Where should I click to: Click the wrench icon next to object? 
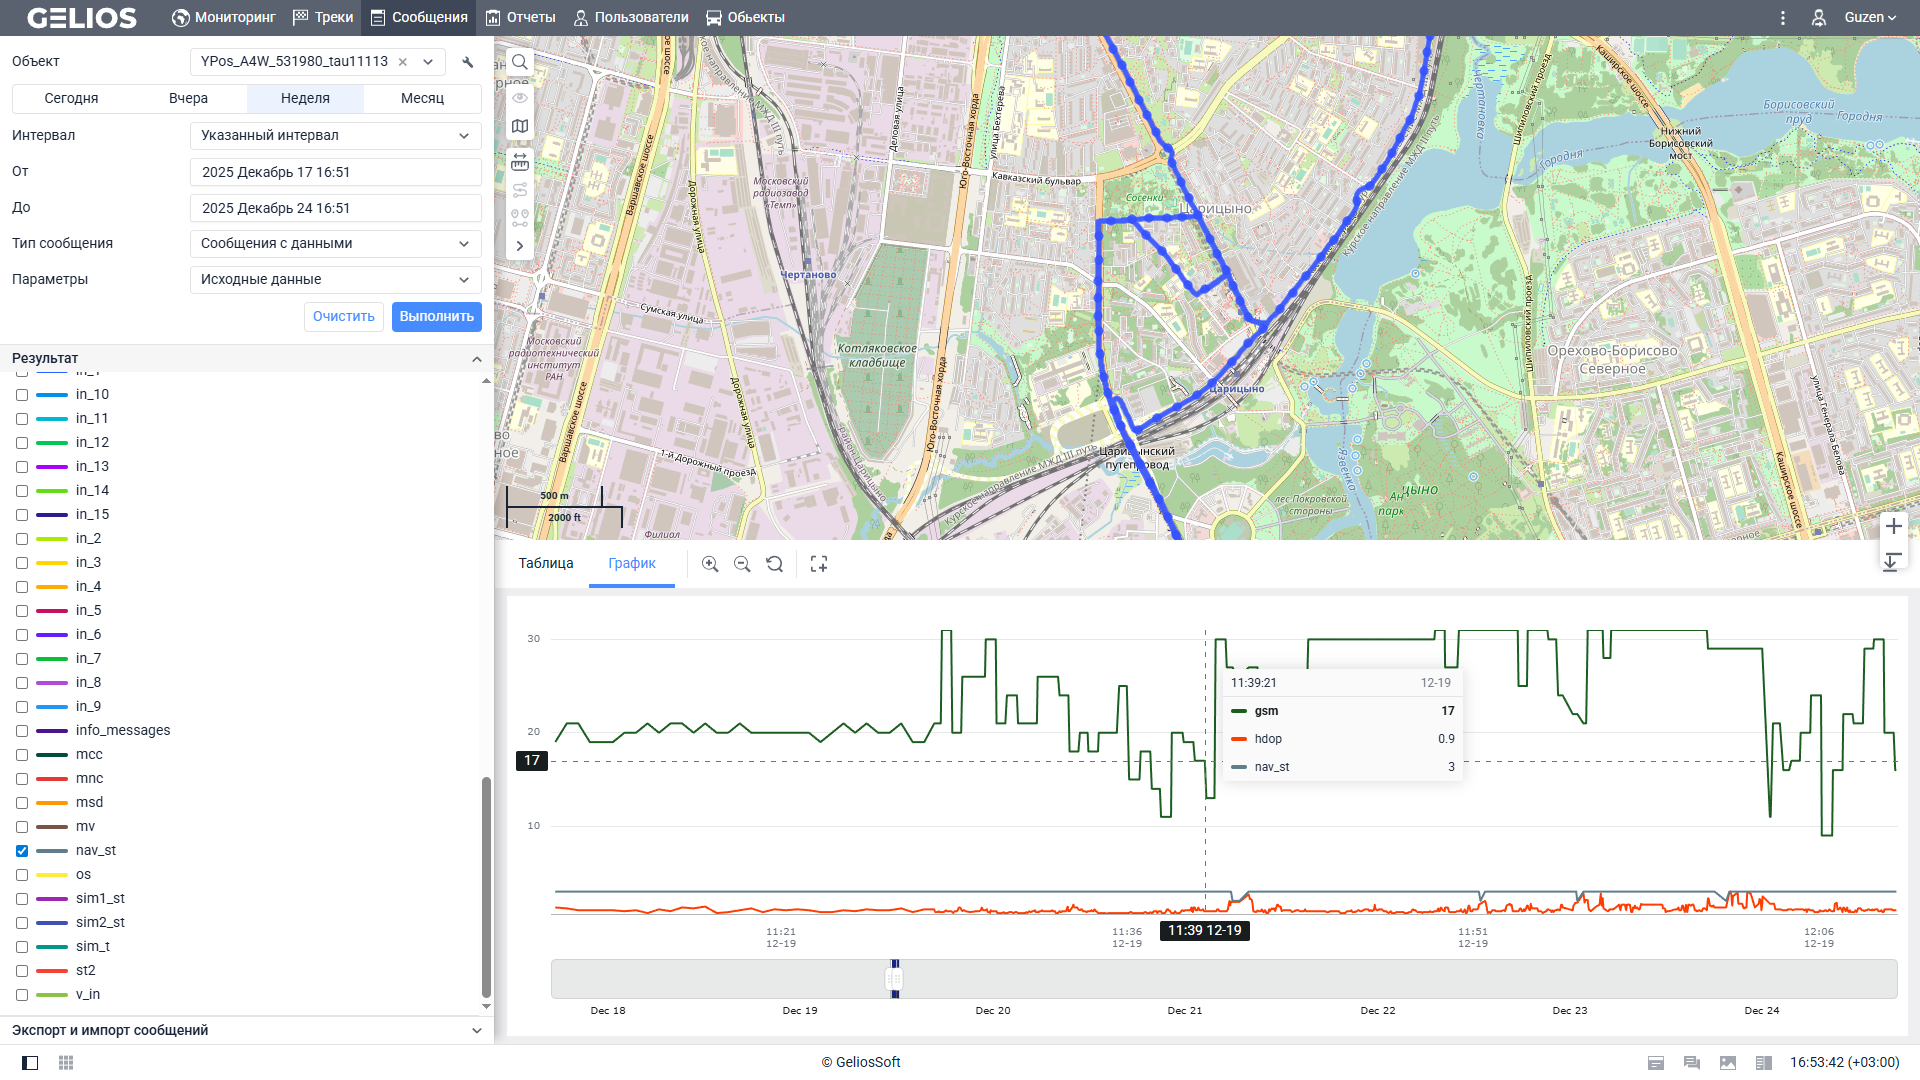468,62
